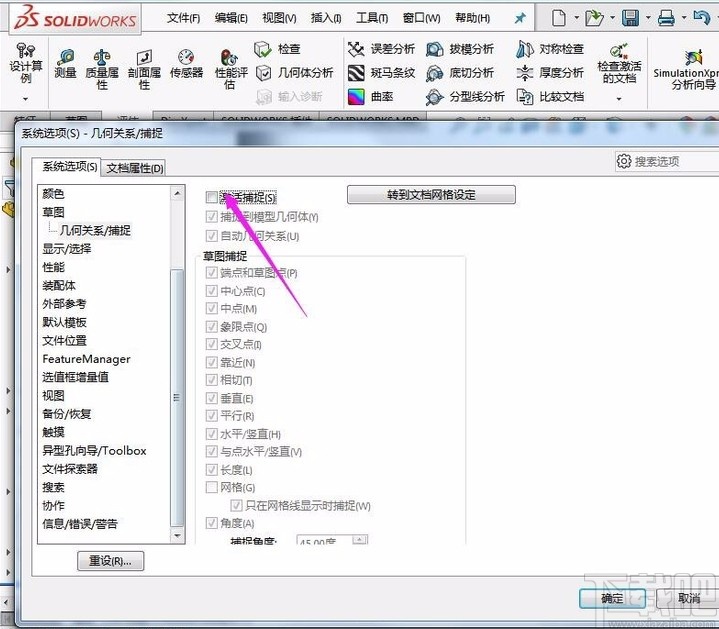This screenshot has height=629, width=719.
Task: Open the 视图(V) menu
Action: tap(279, 18)
